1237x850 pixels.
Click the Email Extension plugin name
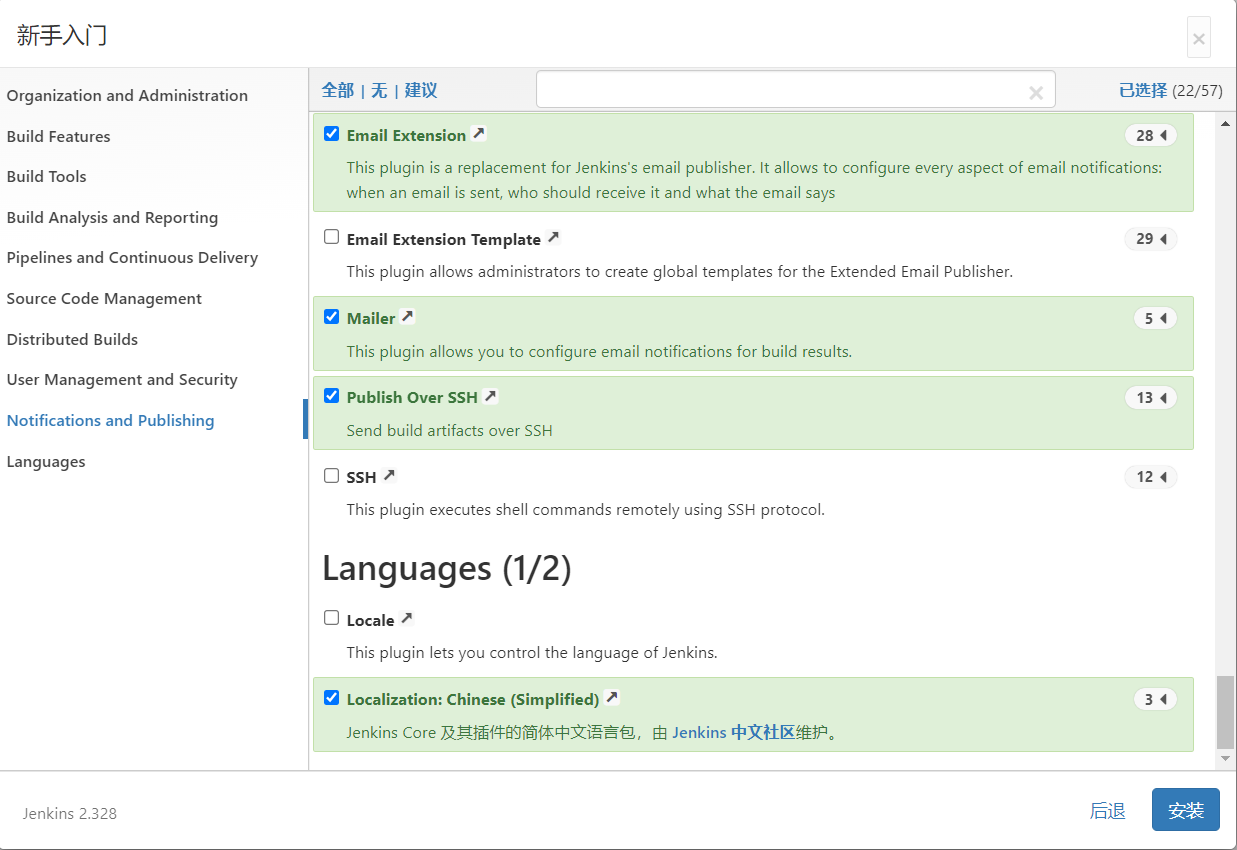pyautogui.click(x=406, y=135)
